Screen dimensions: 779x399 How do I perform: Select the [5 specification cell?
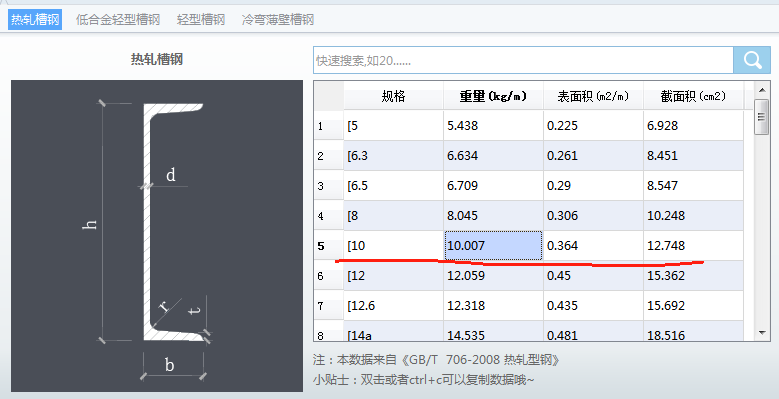point(393,126)
